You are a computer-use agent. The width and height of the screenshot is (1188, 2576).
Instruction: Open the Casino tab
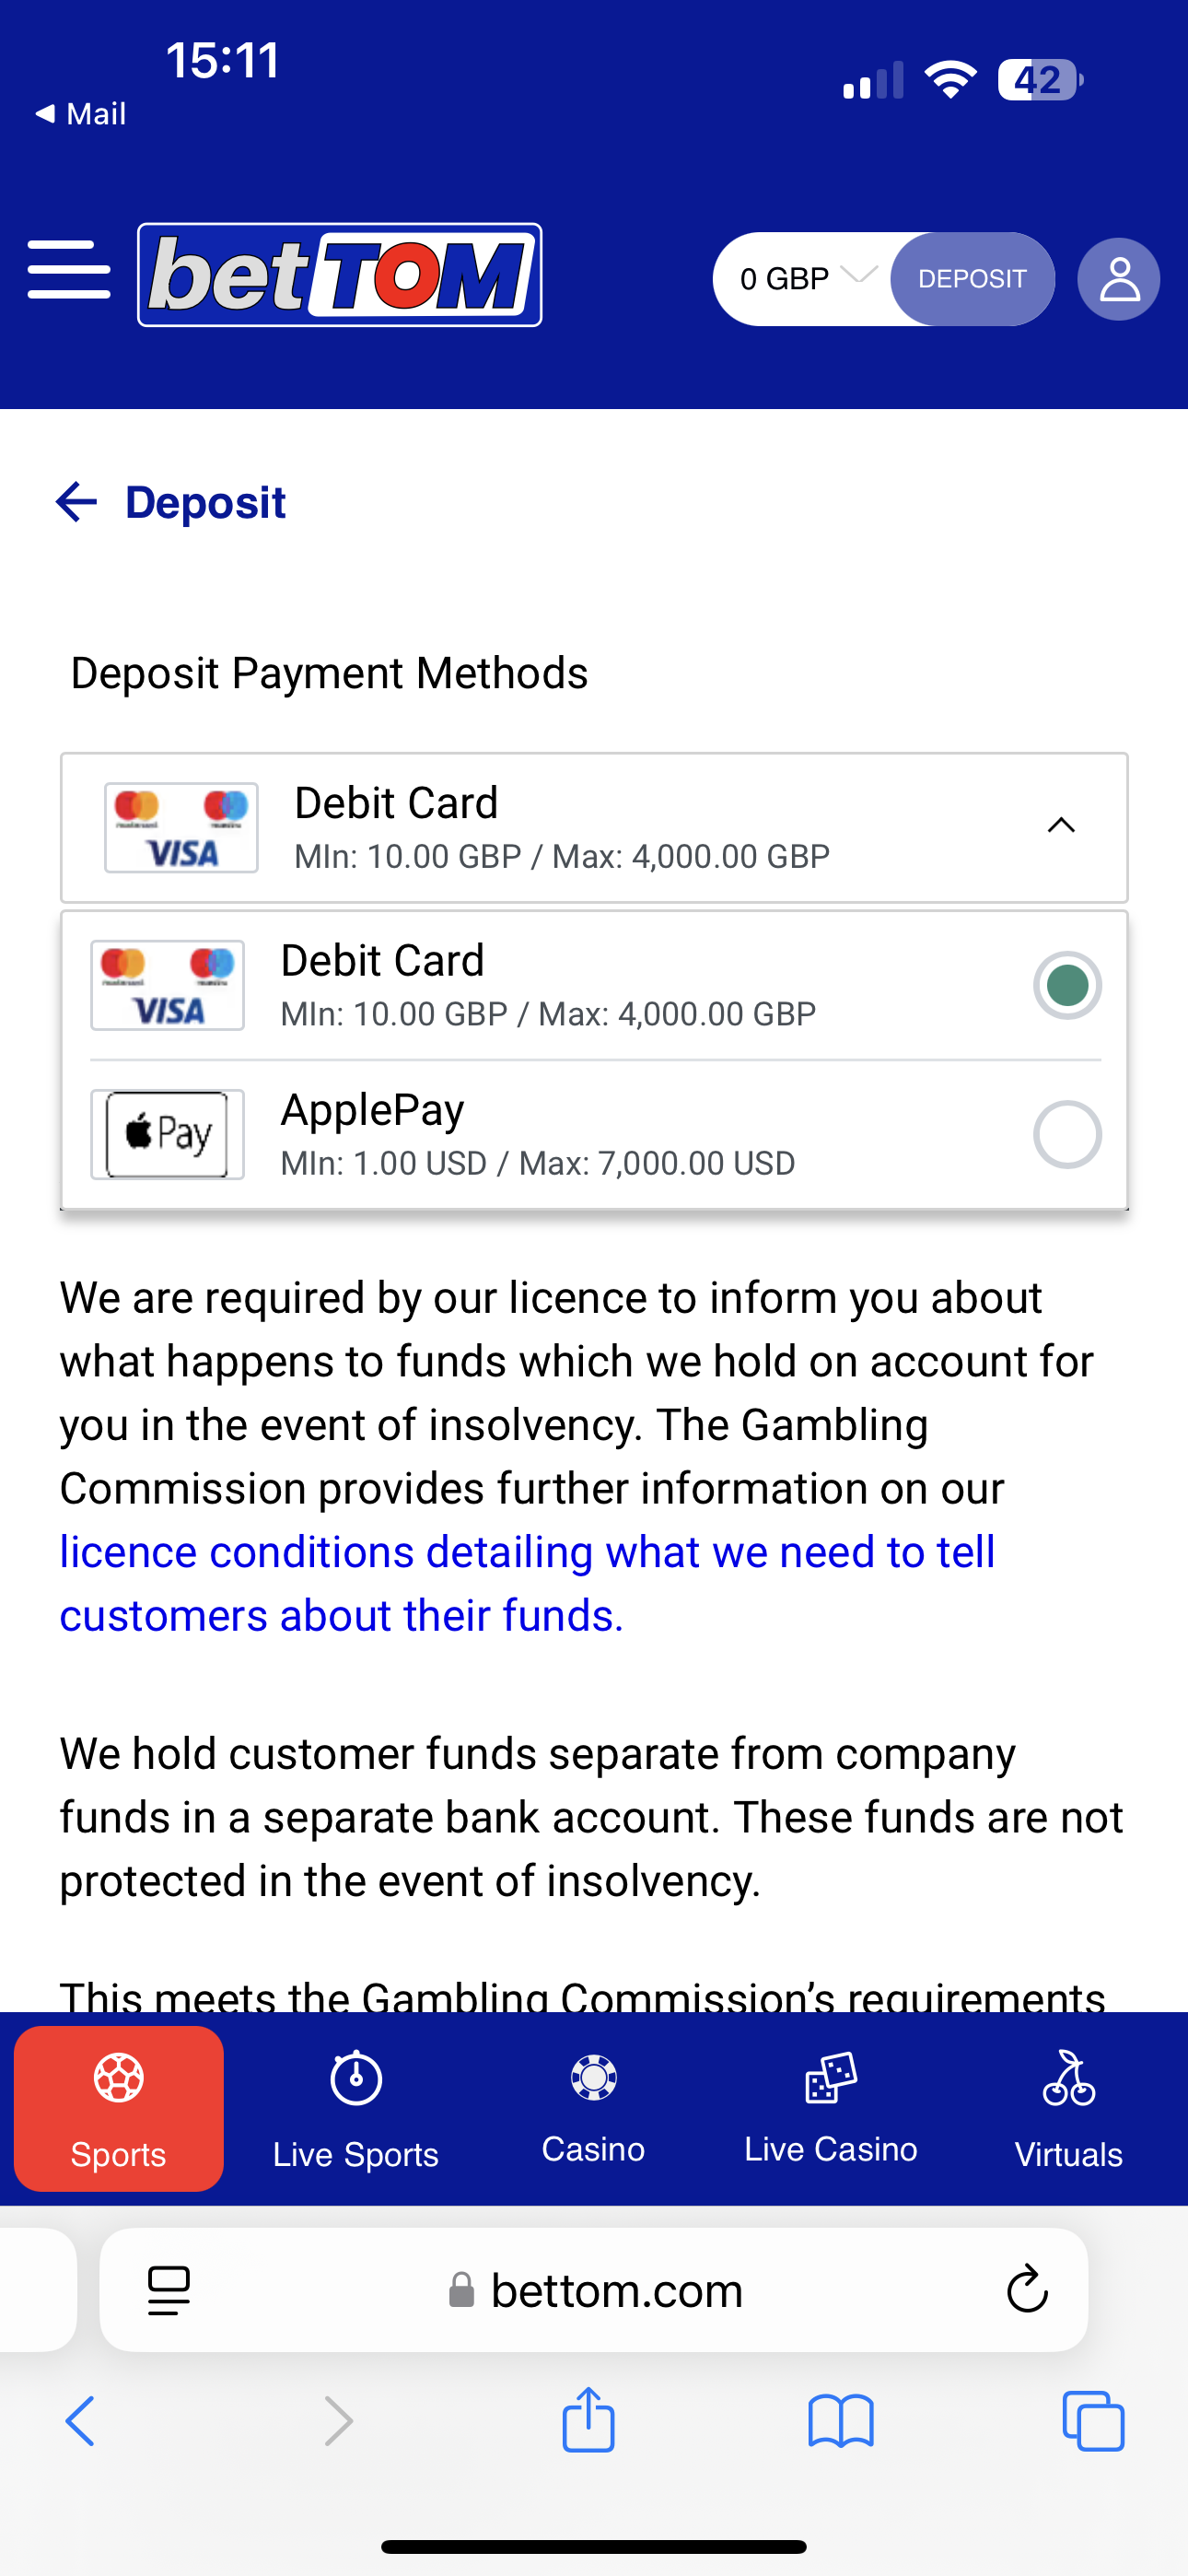[593, 2108]
